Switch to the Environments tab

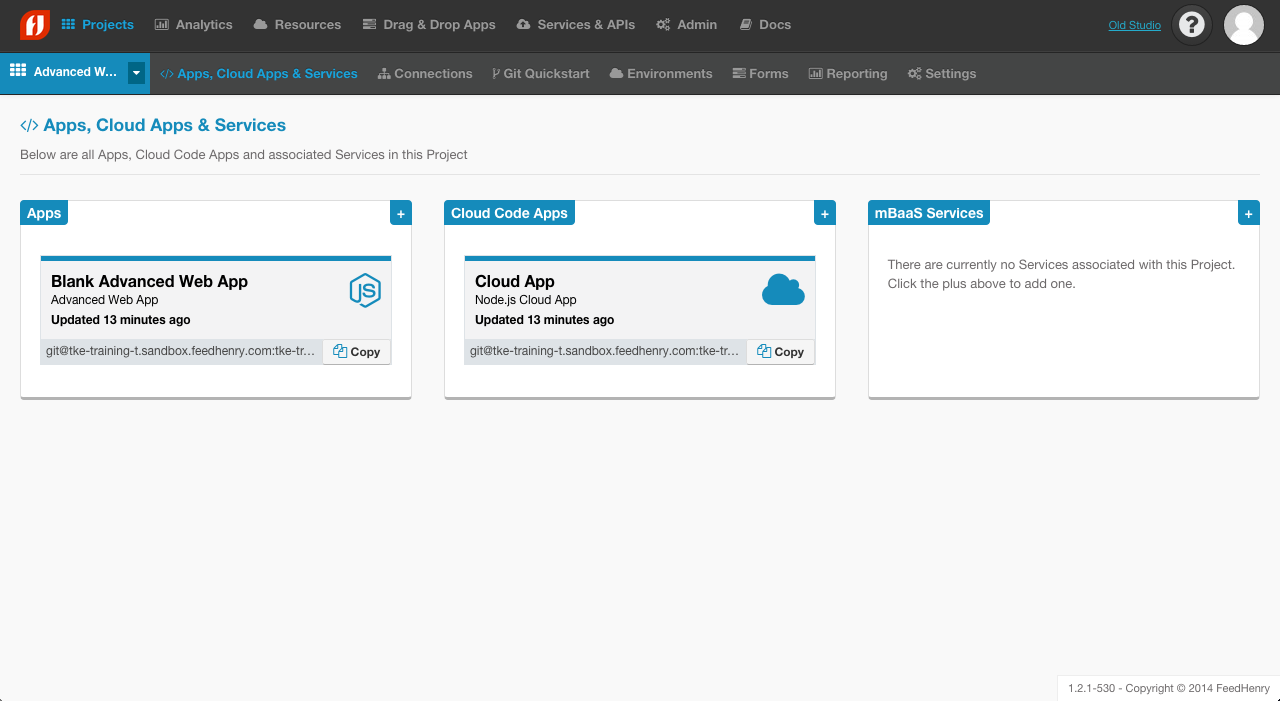(661, 73)
